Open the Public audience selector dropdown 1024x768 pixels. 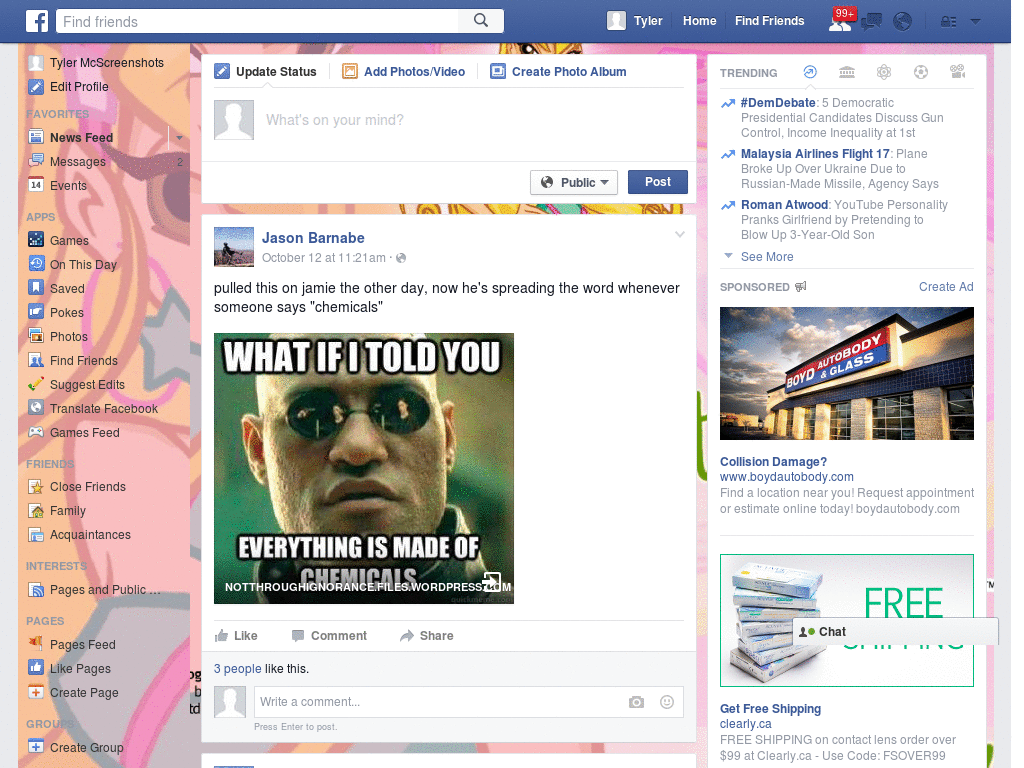(x=574, y=182)
